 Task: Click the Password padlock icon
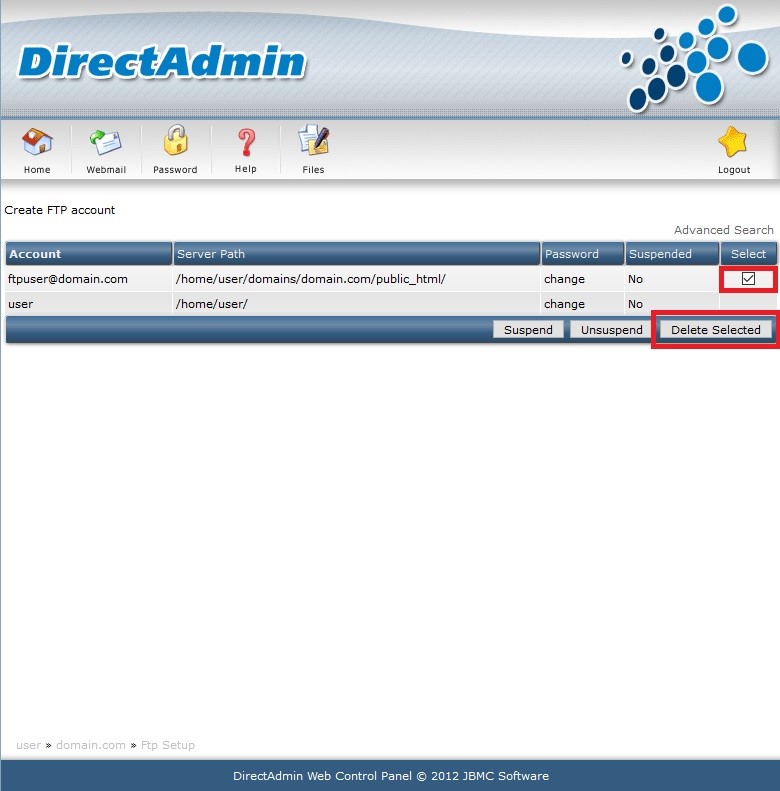pyautogui.click(x=175, y=140)
